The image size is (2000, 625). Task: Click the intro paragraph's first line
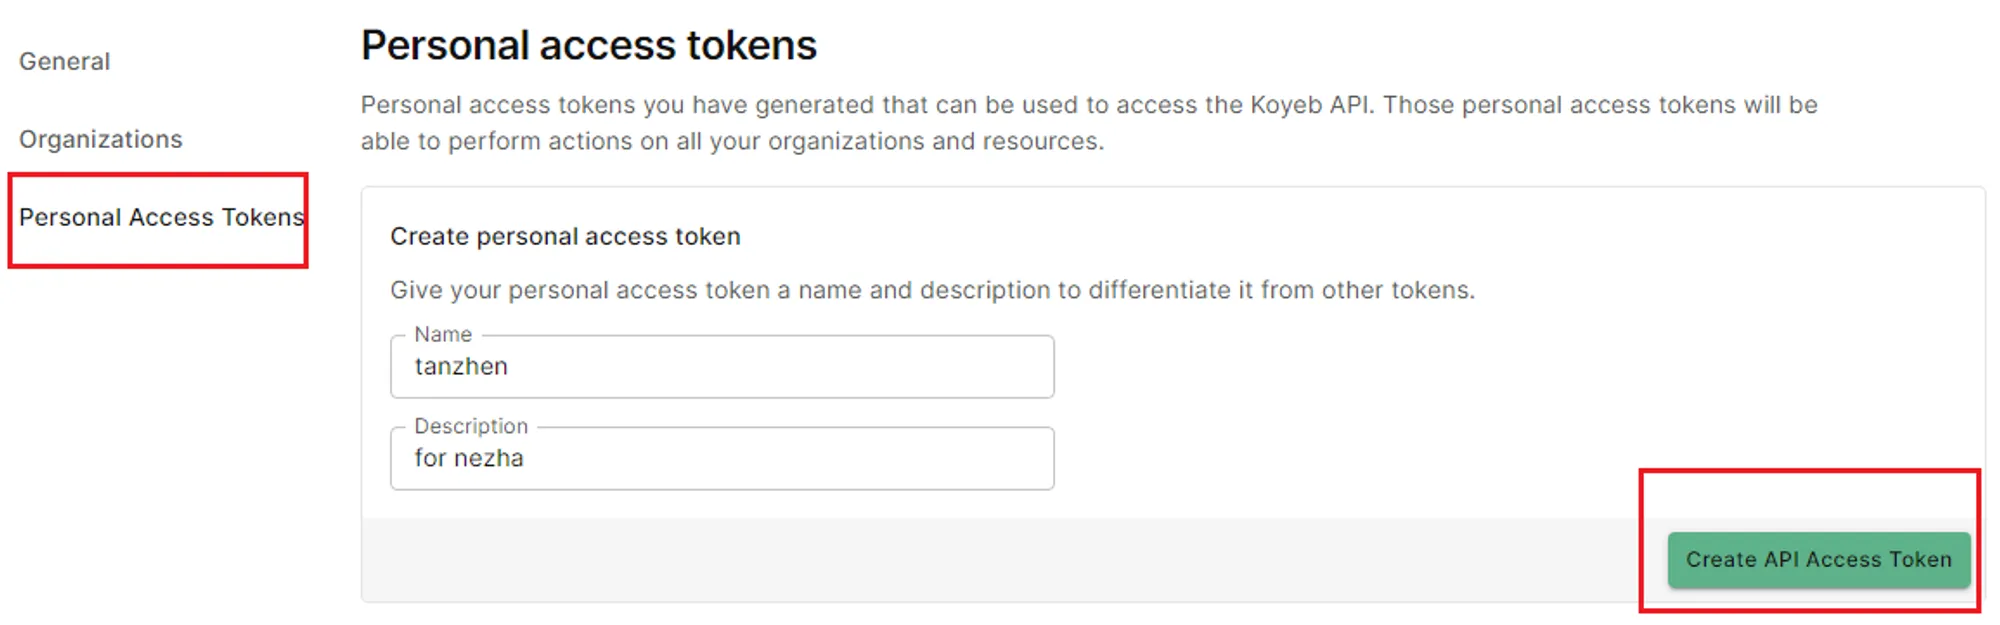(x=1088, y=105)
